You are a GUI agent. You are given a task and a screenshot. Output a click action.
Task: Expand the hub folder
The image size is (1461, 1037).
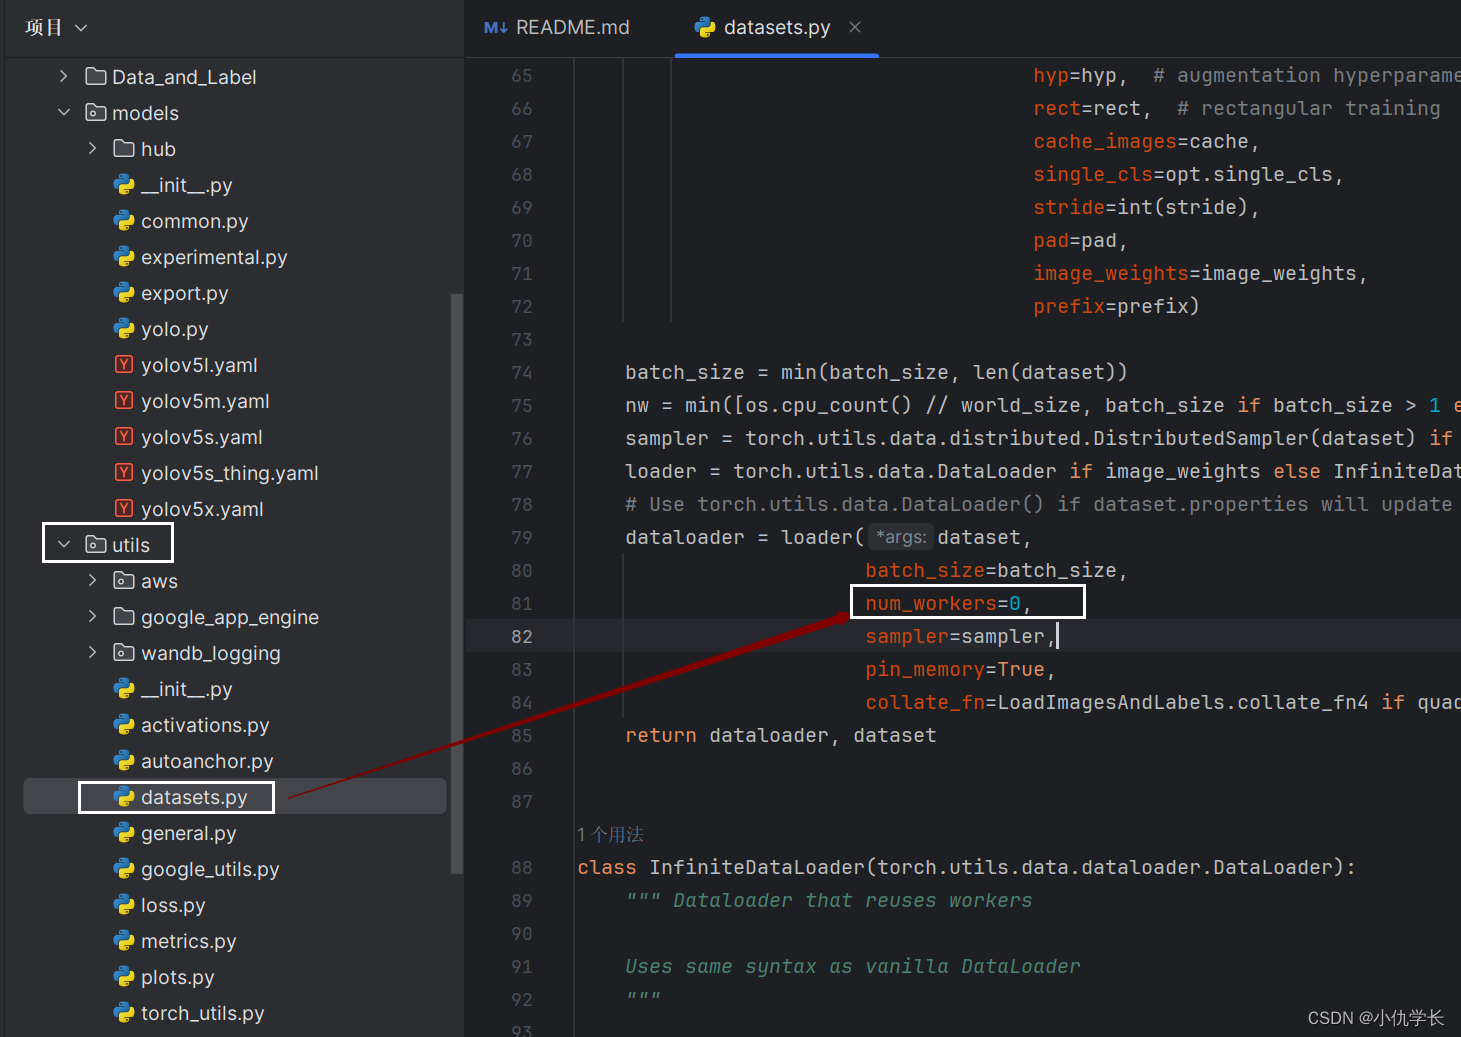[x=93, y=149]
